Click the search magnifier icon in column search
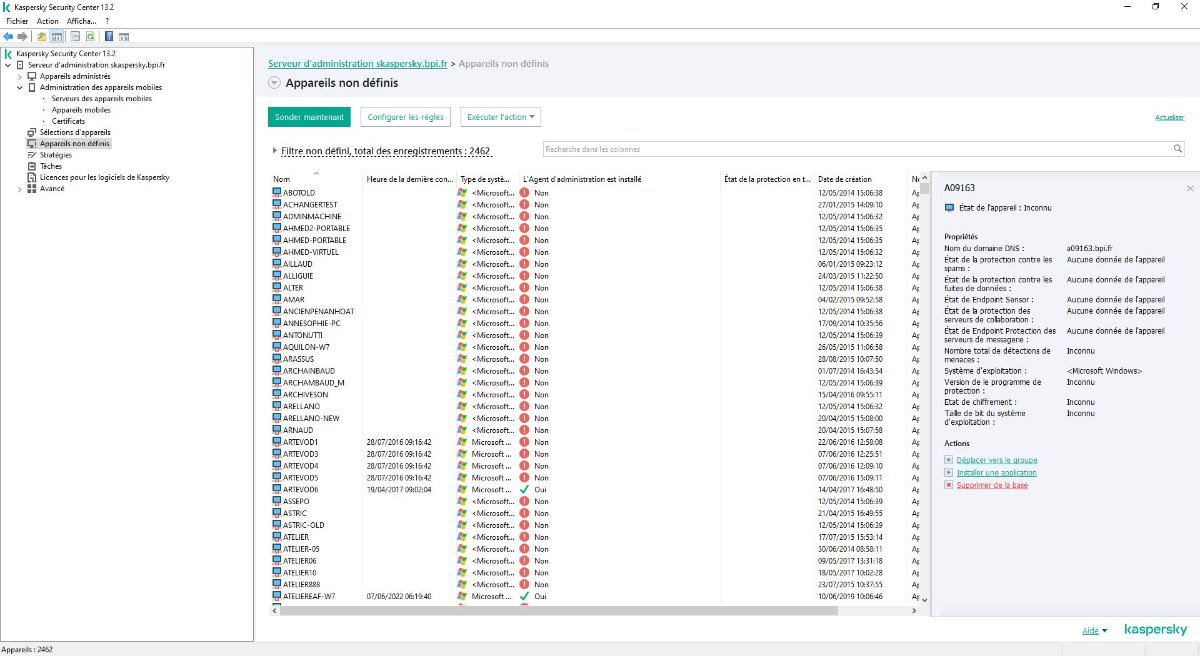 tap(1178, 149)
